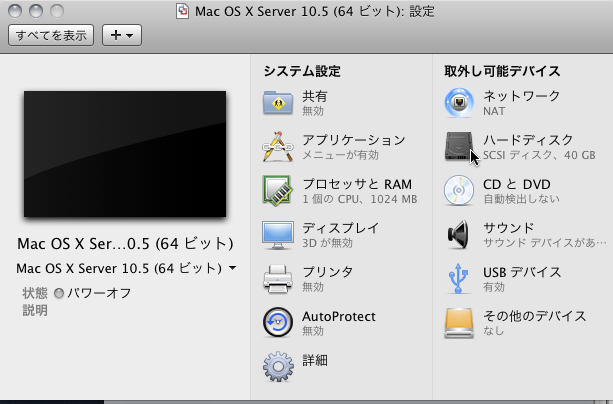Select the CD と DVD disc icon
The image size is (613, 404).
(458, 191)
